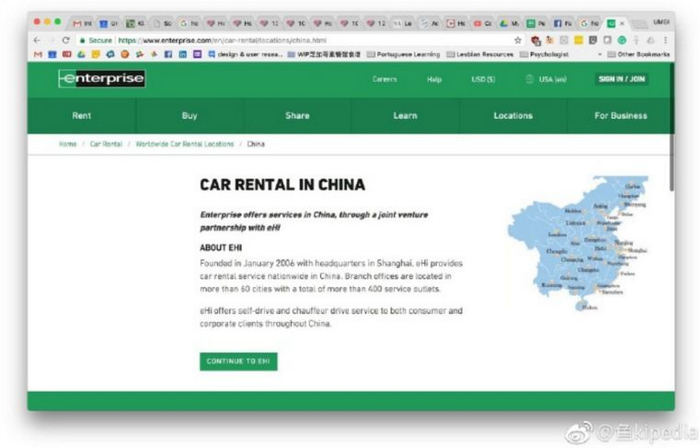Switch to the Google Drive browser tab
Screen dimensions: 700x448
(x=509, y=23)
